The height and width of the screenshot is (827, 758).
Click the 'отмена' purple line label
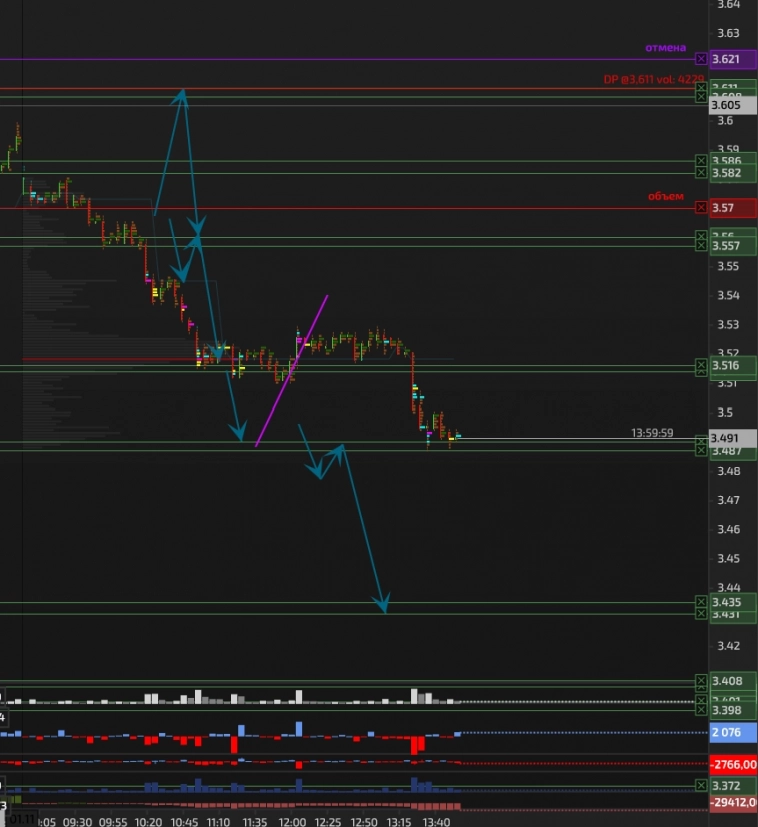pos(665,48)
